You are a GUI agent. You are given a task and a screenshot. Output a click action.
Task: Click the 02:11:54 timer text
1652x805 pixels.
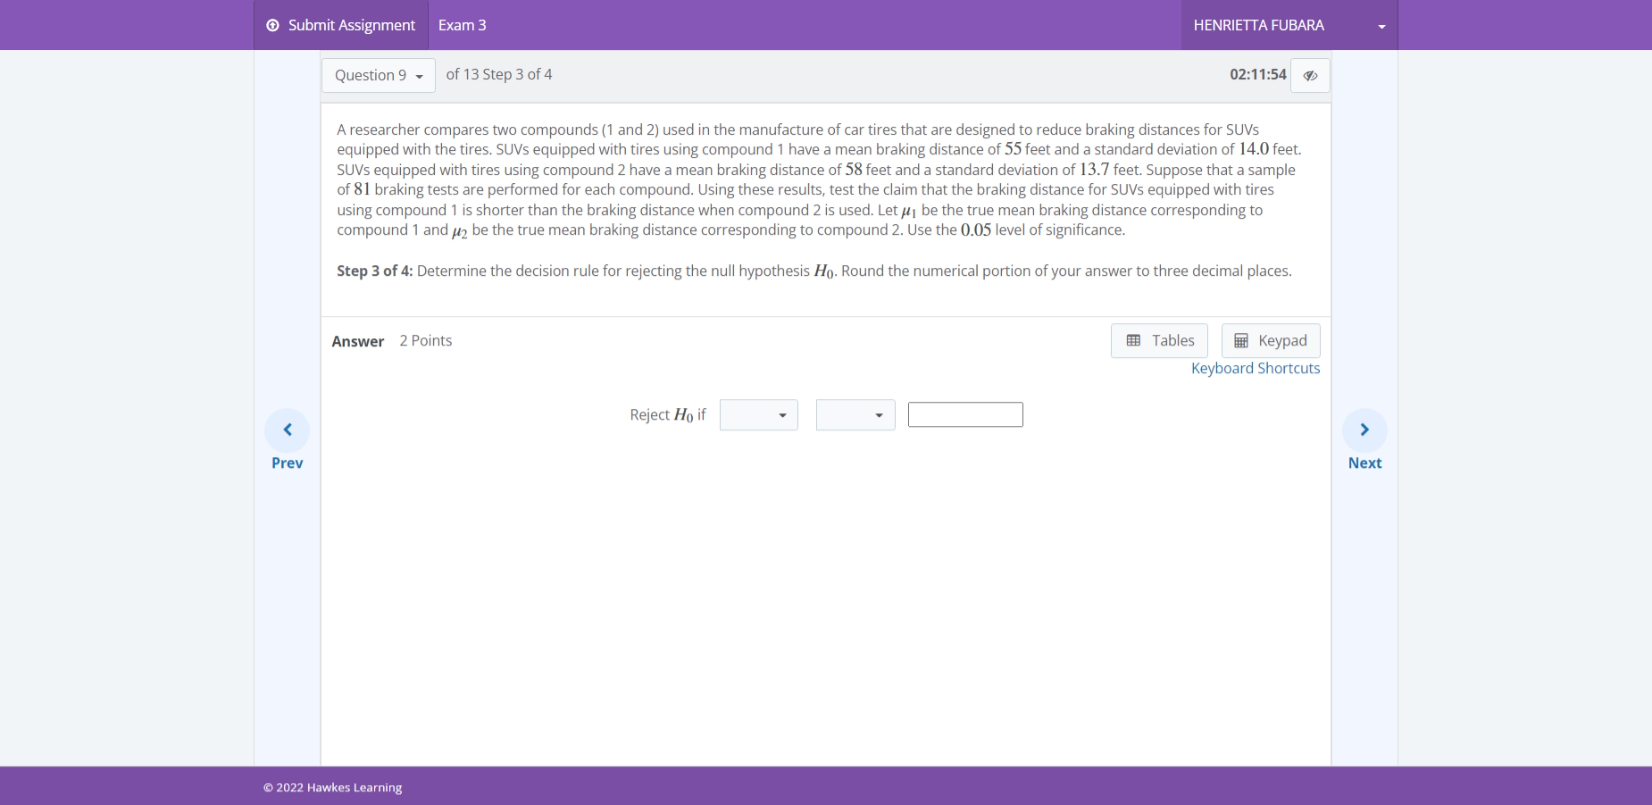coord(1258,75)
